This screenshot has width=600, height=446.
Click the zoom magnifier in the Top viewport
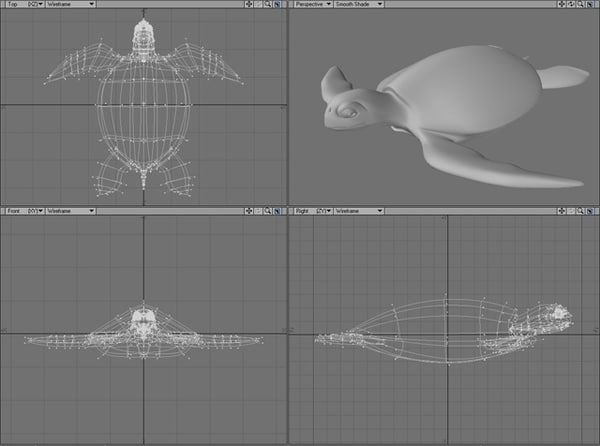click(268, 5)
